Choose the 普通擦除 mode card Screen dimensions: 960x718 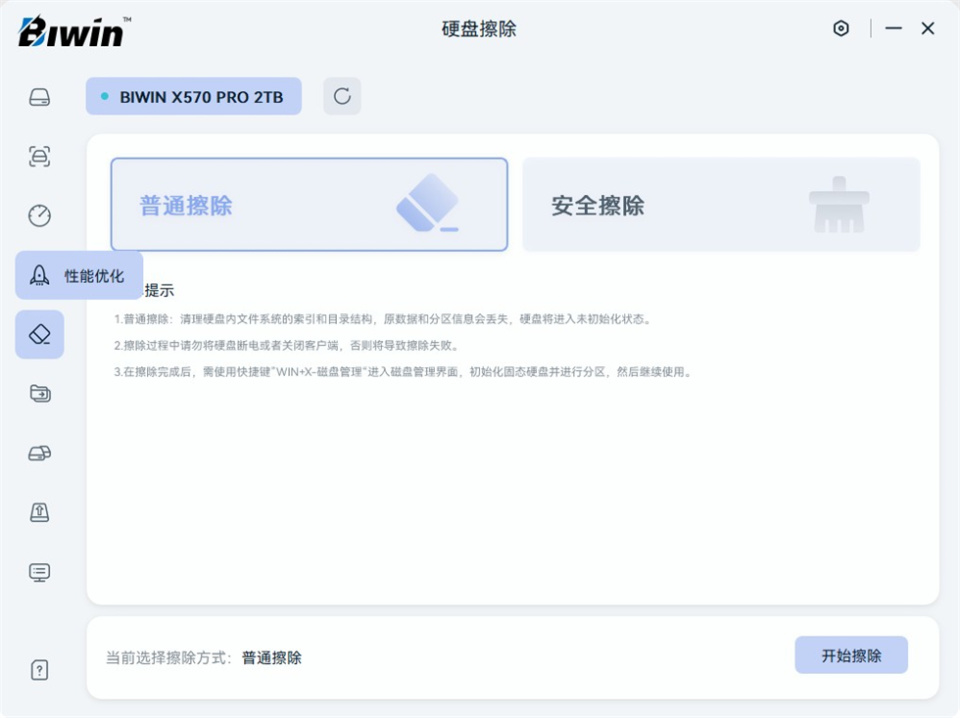(309, 204)
